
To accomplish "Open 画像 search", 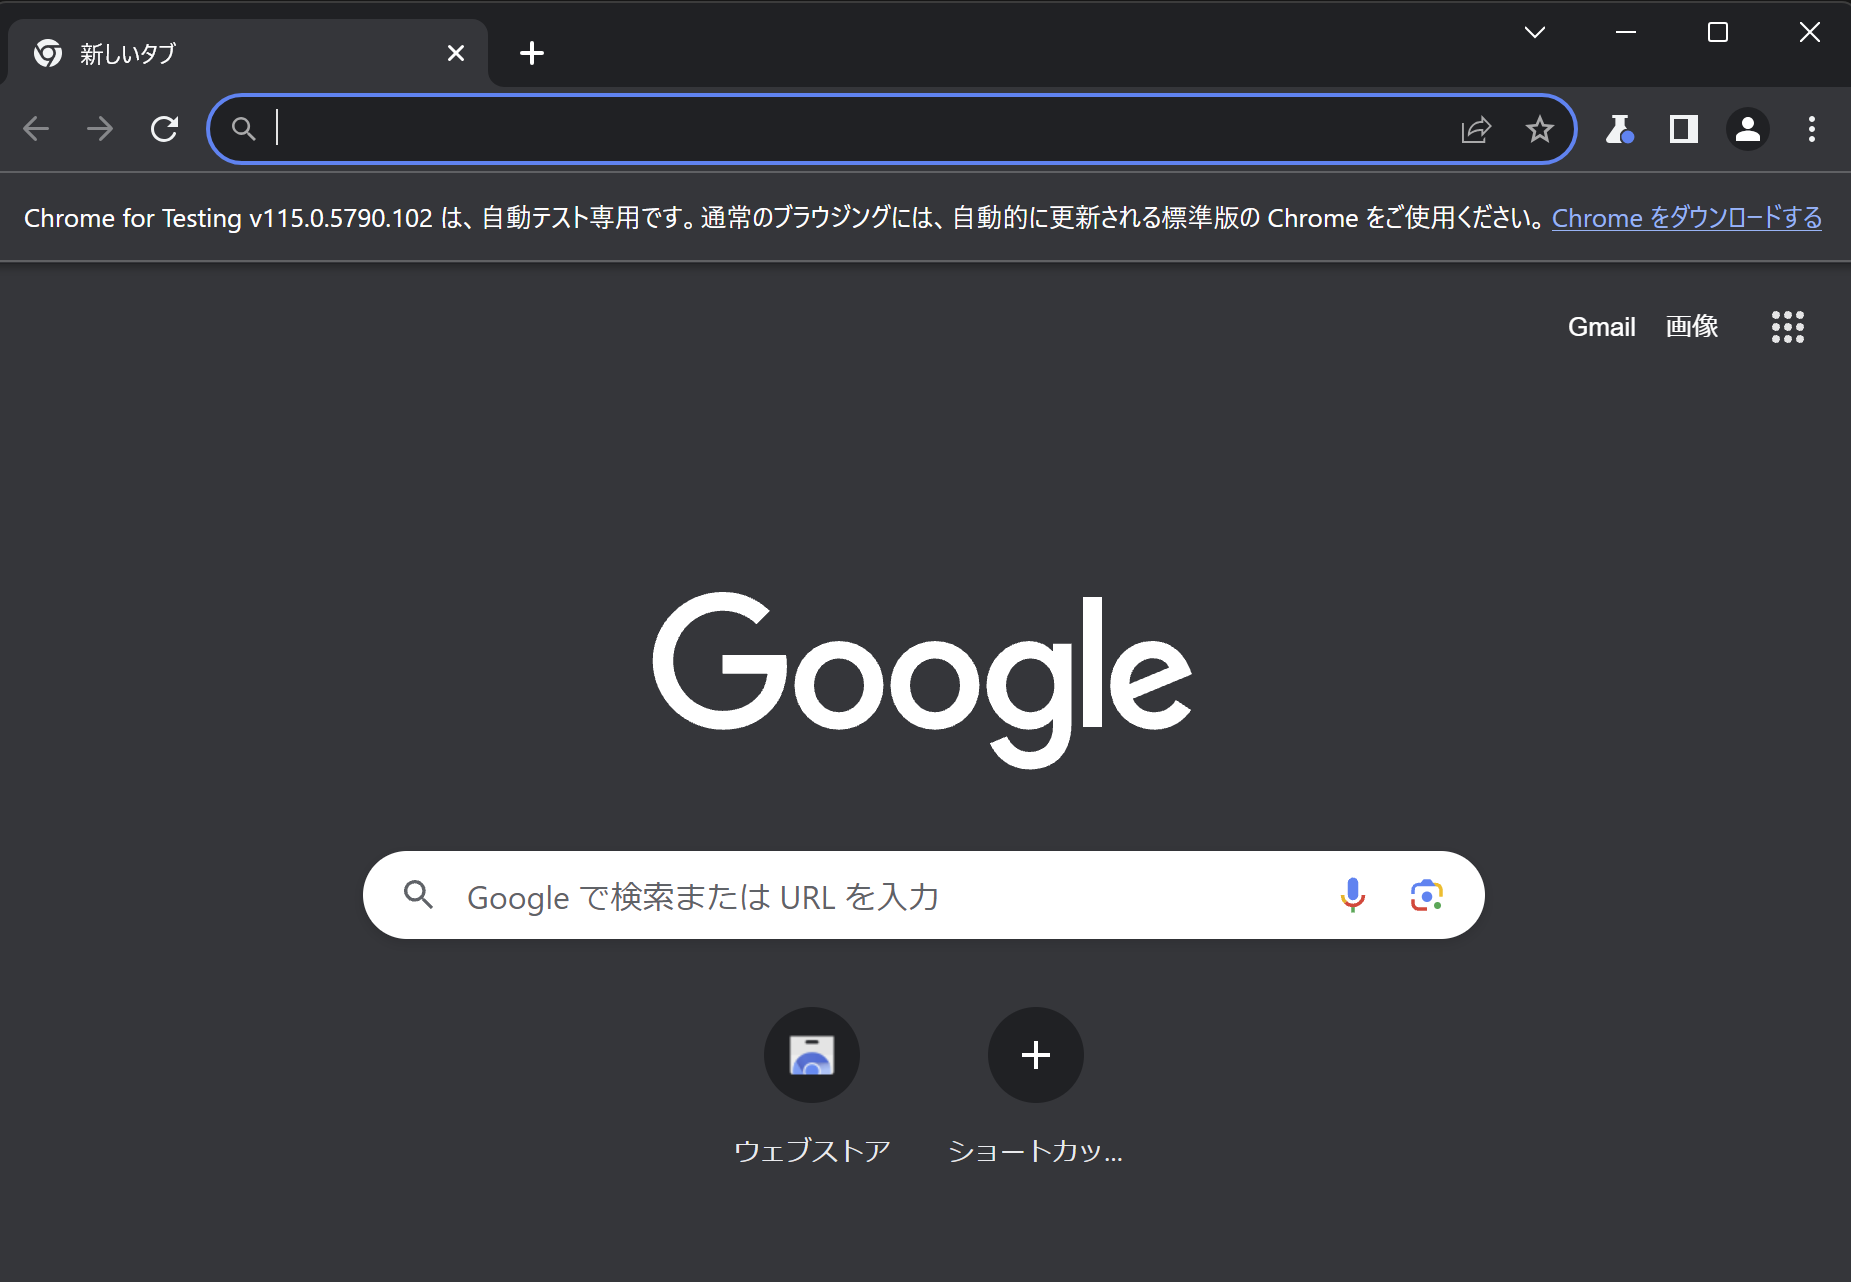I will (x=1692, y=326).
